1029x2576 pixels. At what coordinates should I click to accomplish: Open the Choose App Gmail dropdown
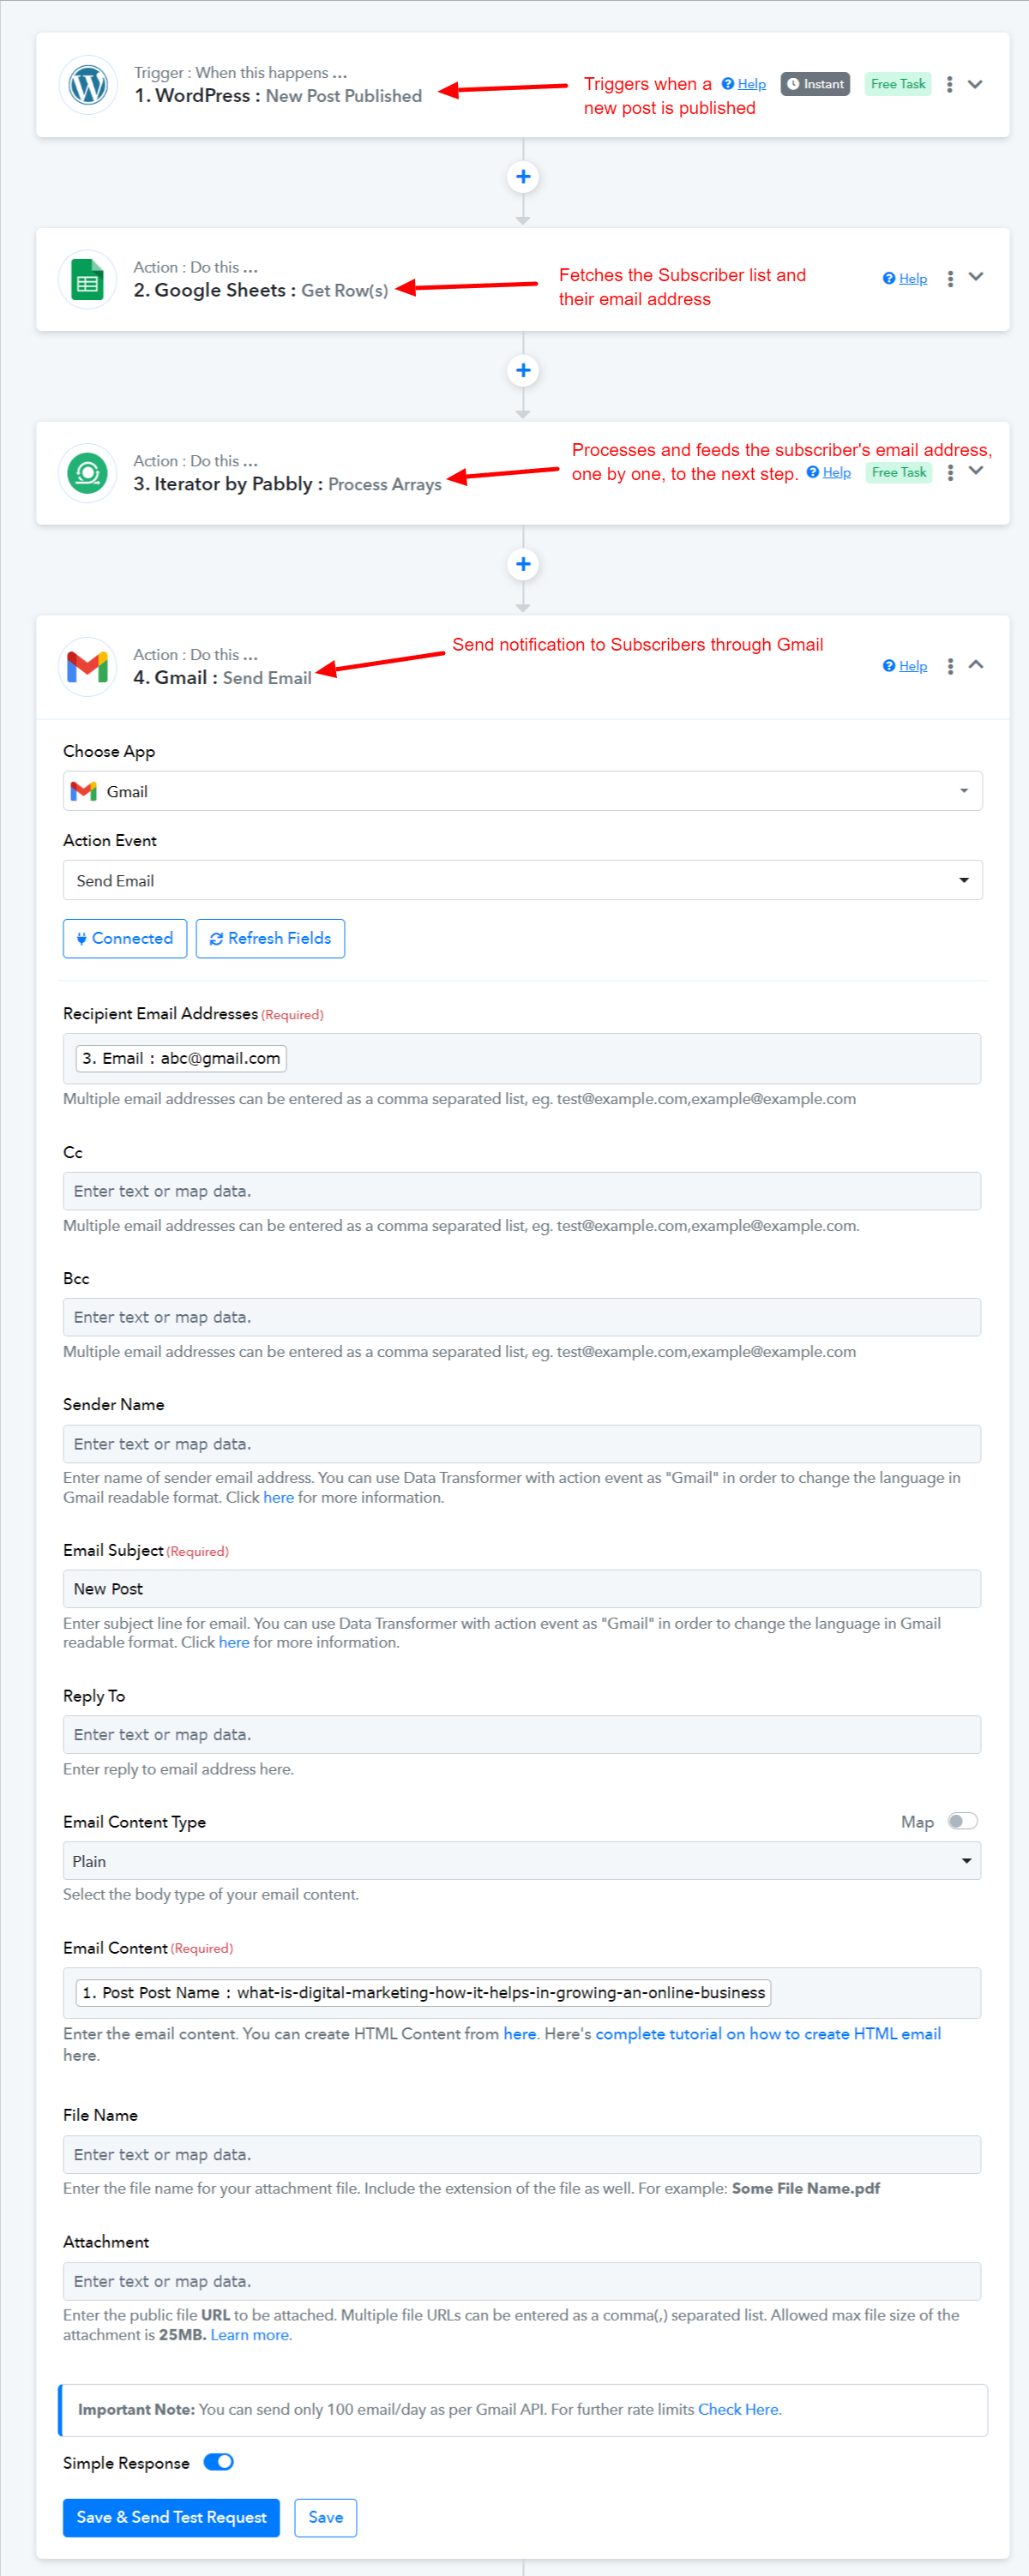pyautogui.click(x=522, y=791)
